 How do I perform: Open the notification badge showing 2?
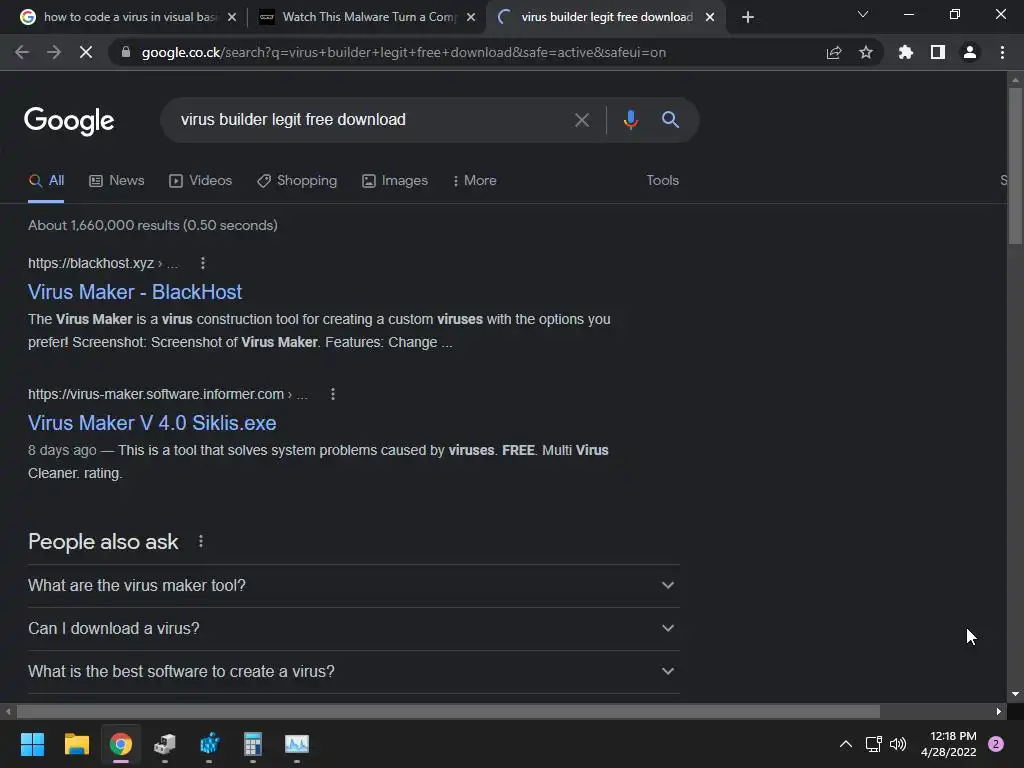(995, 744)
